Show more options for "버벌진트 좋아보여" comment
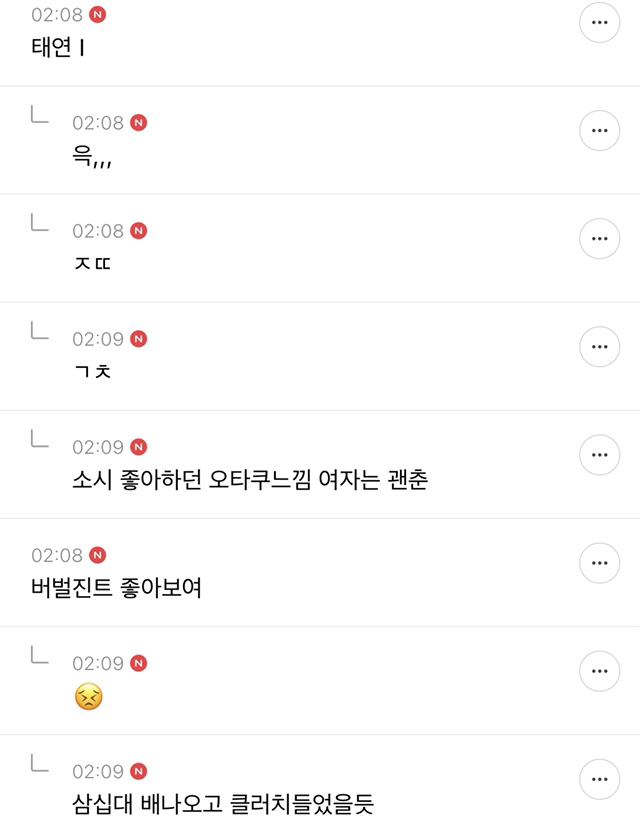640x832 pixels. click(599, 563)
